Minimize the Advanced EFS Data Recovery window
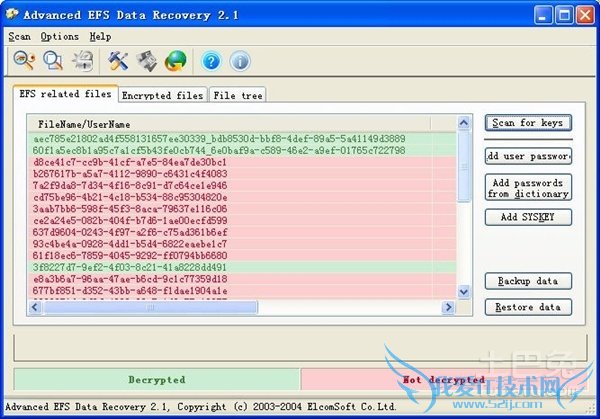Screen dimensions: 600x419 543,15
